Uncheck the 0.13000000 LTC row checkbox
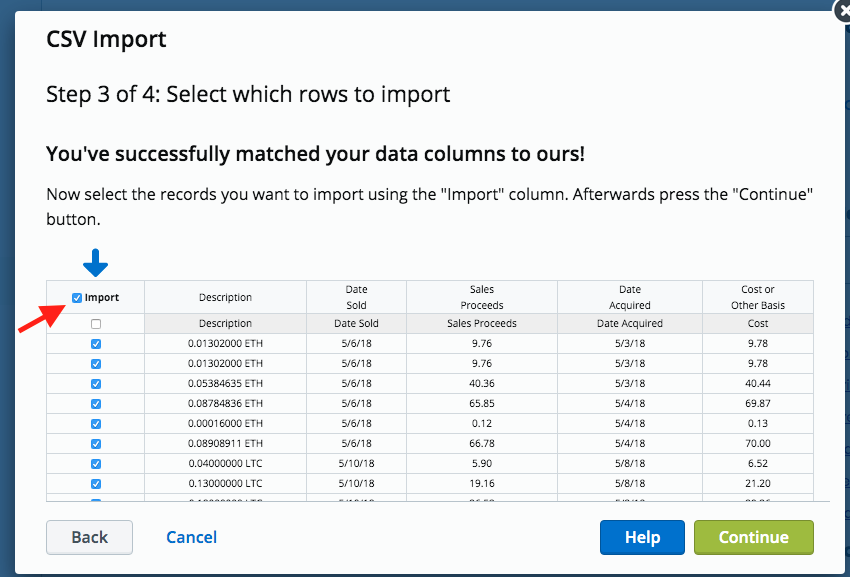This screenshot has width=850, height=577. 96,484
